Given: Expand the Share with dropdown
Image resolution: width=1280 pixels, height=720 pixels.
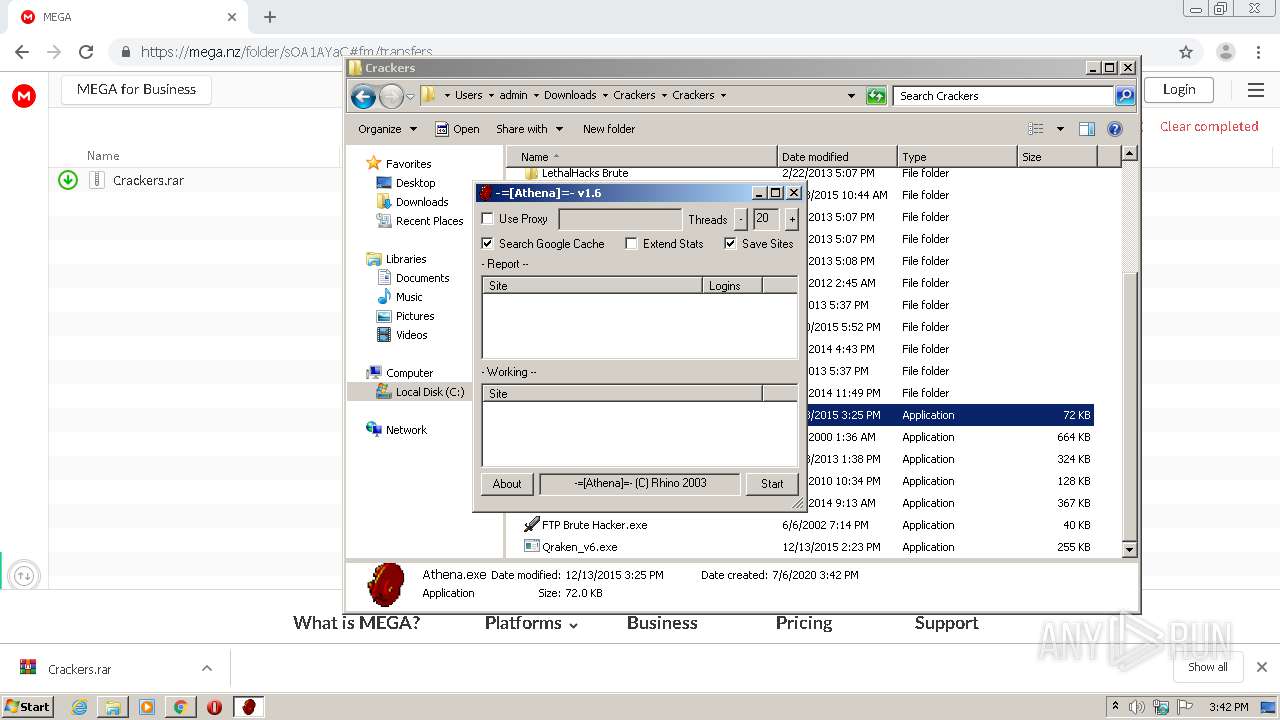Looking at the screenshot, I should point(530,129).
